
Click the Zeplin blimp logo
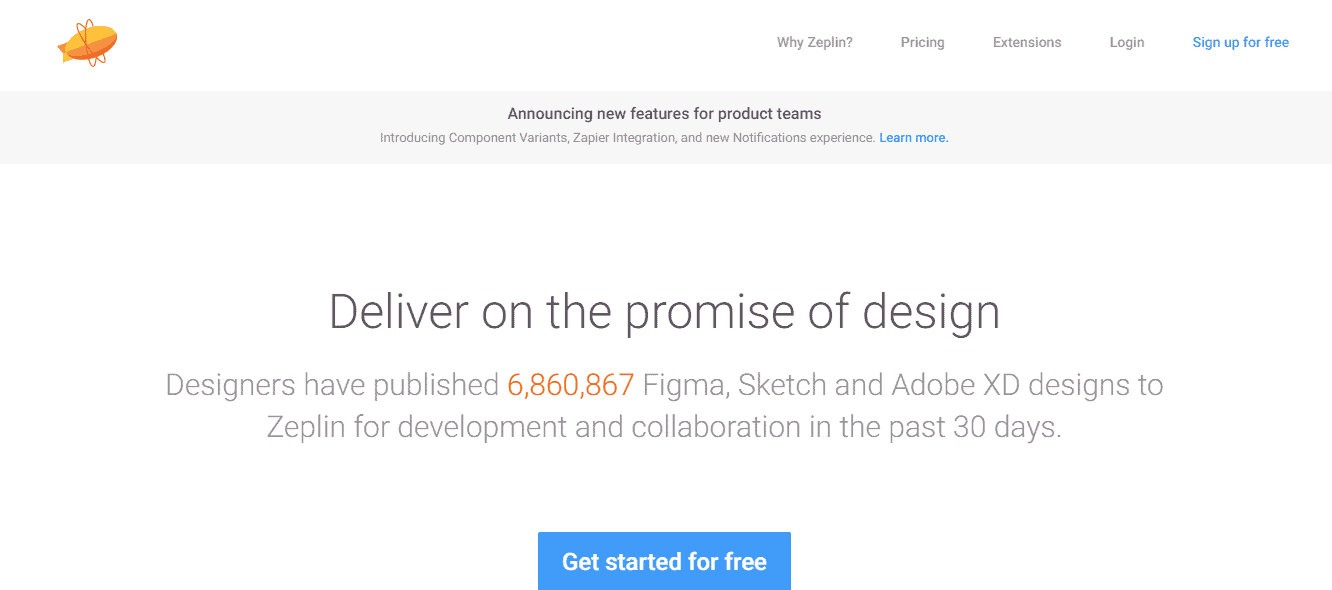[x=88, y=43]
